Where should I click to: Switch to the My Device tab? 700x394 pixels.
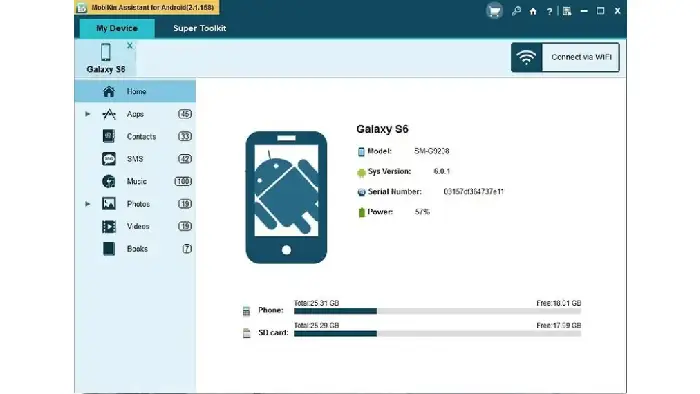click(117, 28)
